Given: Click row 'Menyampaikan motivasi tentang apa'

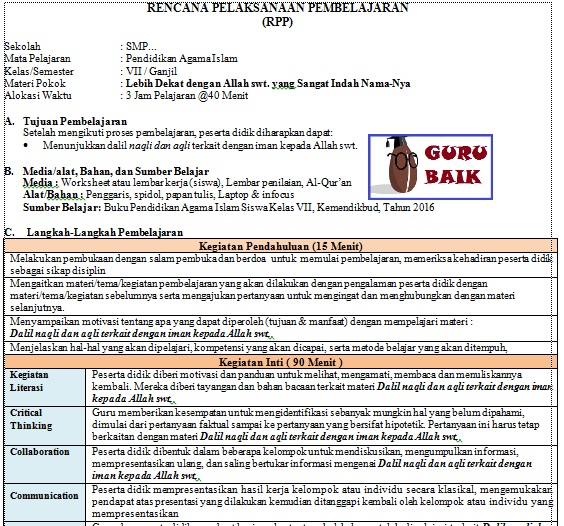Looking at the screenshot, I should click(x=281, y=328).
